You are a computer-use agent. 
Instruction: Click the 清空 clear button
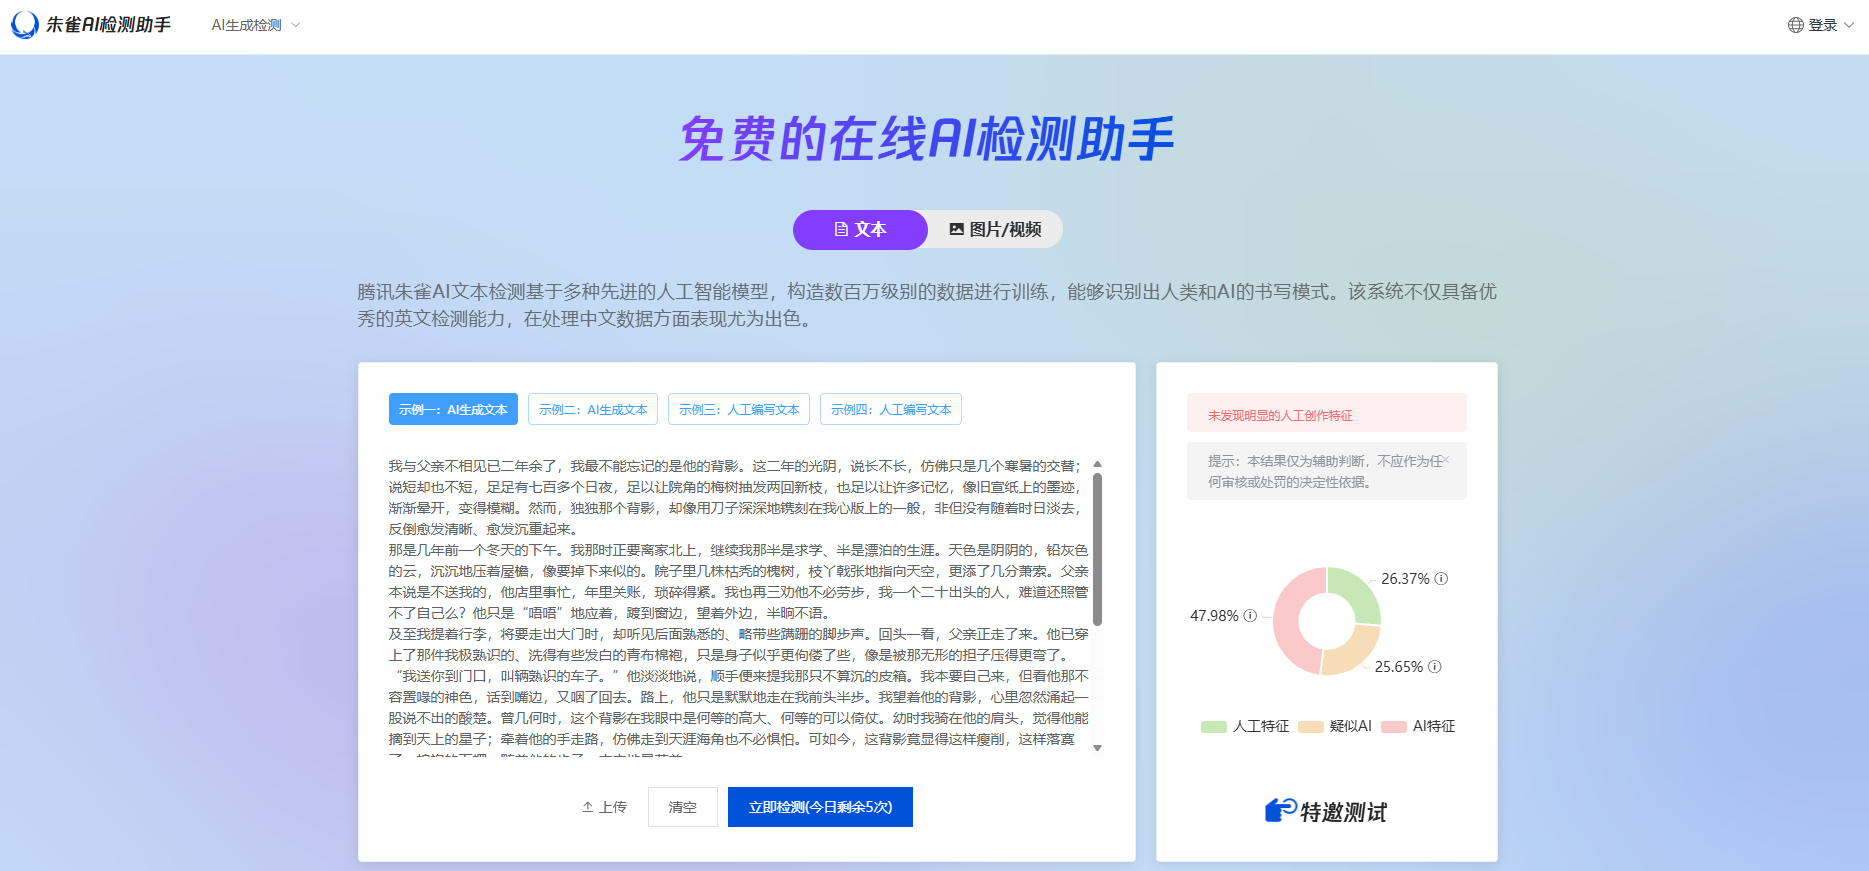tap(683, 807)
